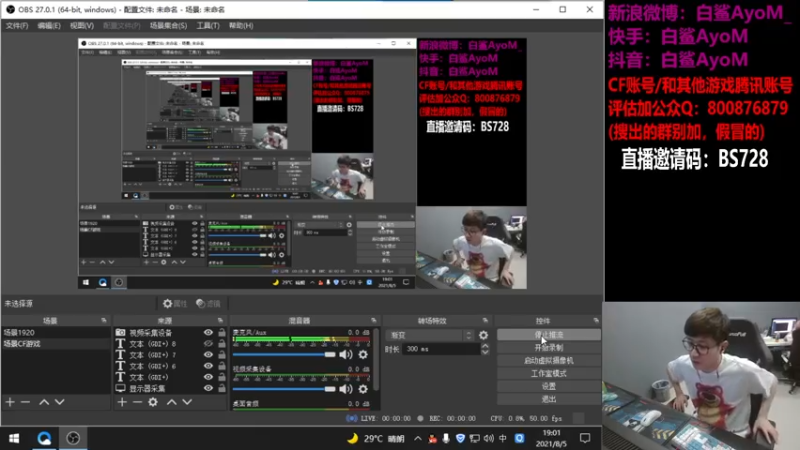Open transition properties gear next to 渐变

pyautogui.click(x=483, y=335)
